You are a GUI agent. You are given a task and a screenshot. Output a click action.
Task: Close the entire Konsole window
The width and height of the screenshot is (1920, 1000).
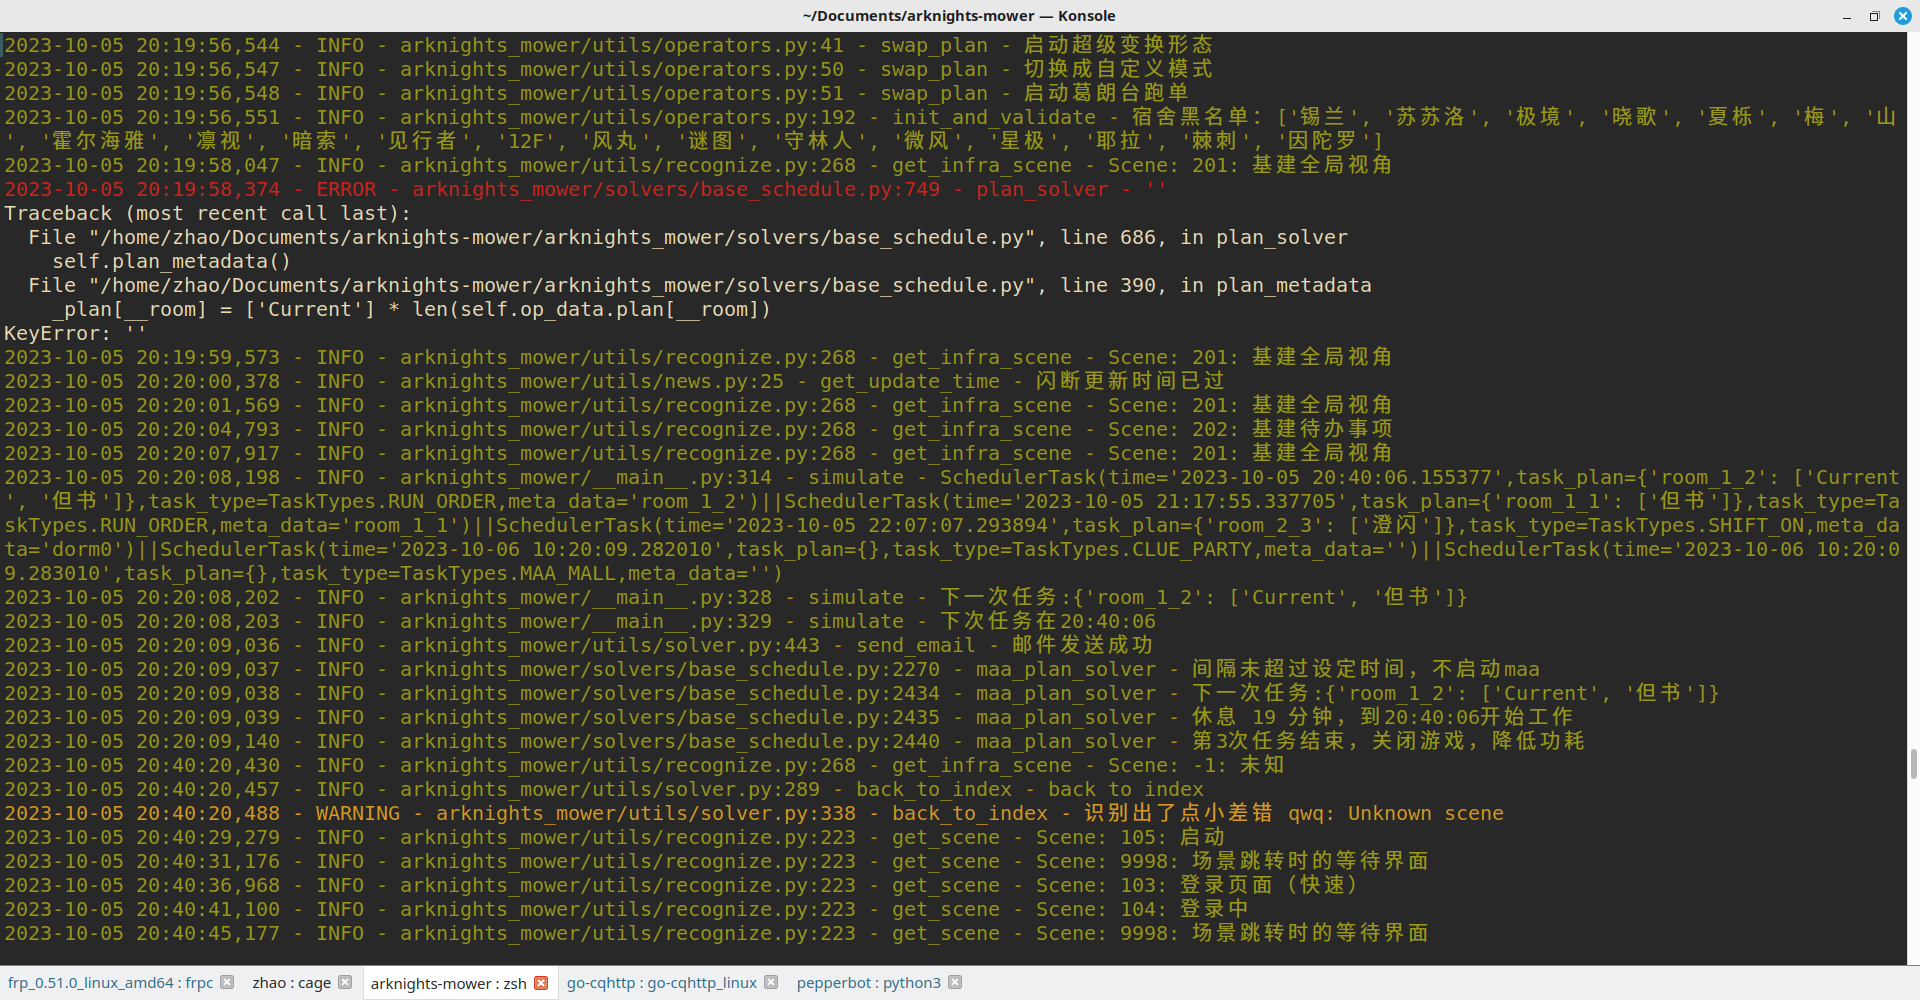(1902, 16)
